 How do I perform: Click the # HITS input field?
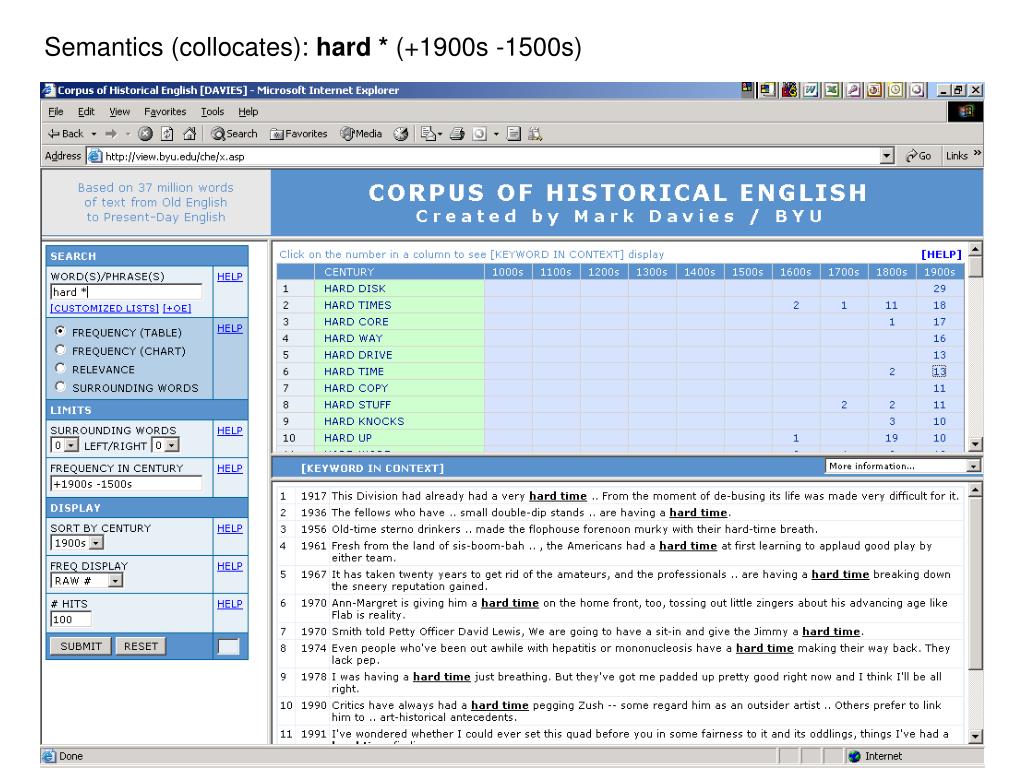point(71,619)
